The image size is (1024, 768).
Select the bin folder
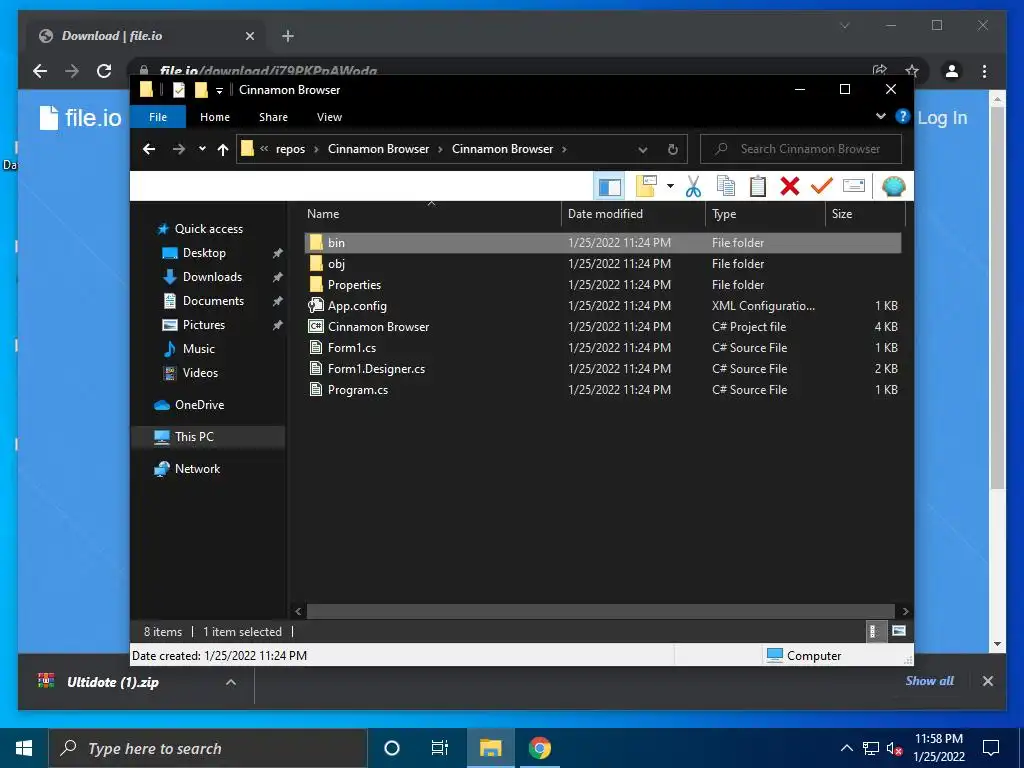(603, 243)
